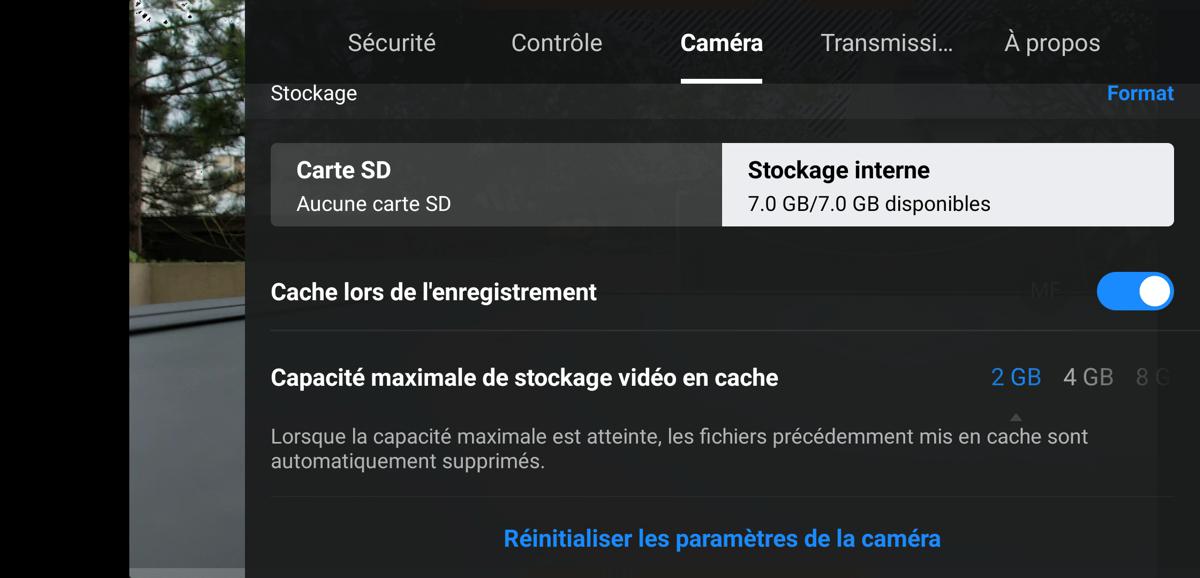Image resolution: width=1200 pixels, height=578 pixels.
Task: Click Réinitialiser les paramètres de la caméra
Action: [x=722, y=539]
